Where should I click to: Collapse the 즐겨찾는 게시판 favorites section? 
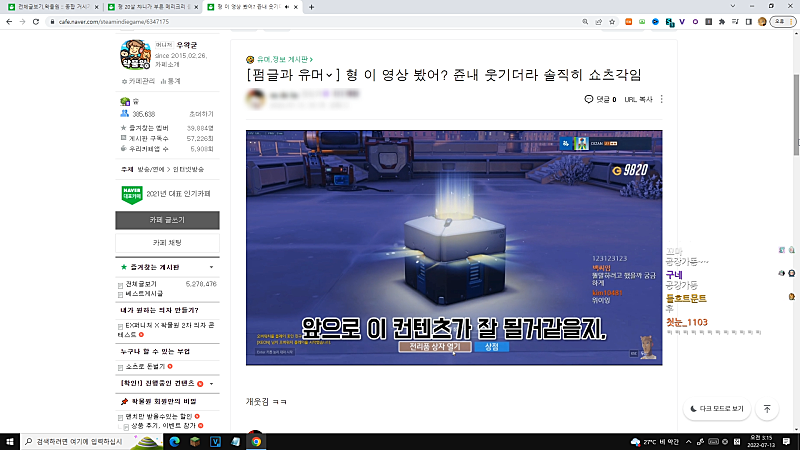point(211,267)
